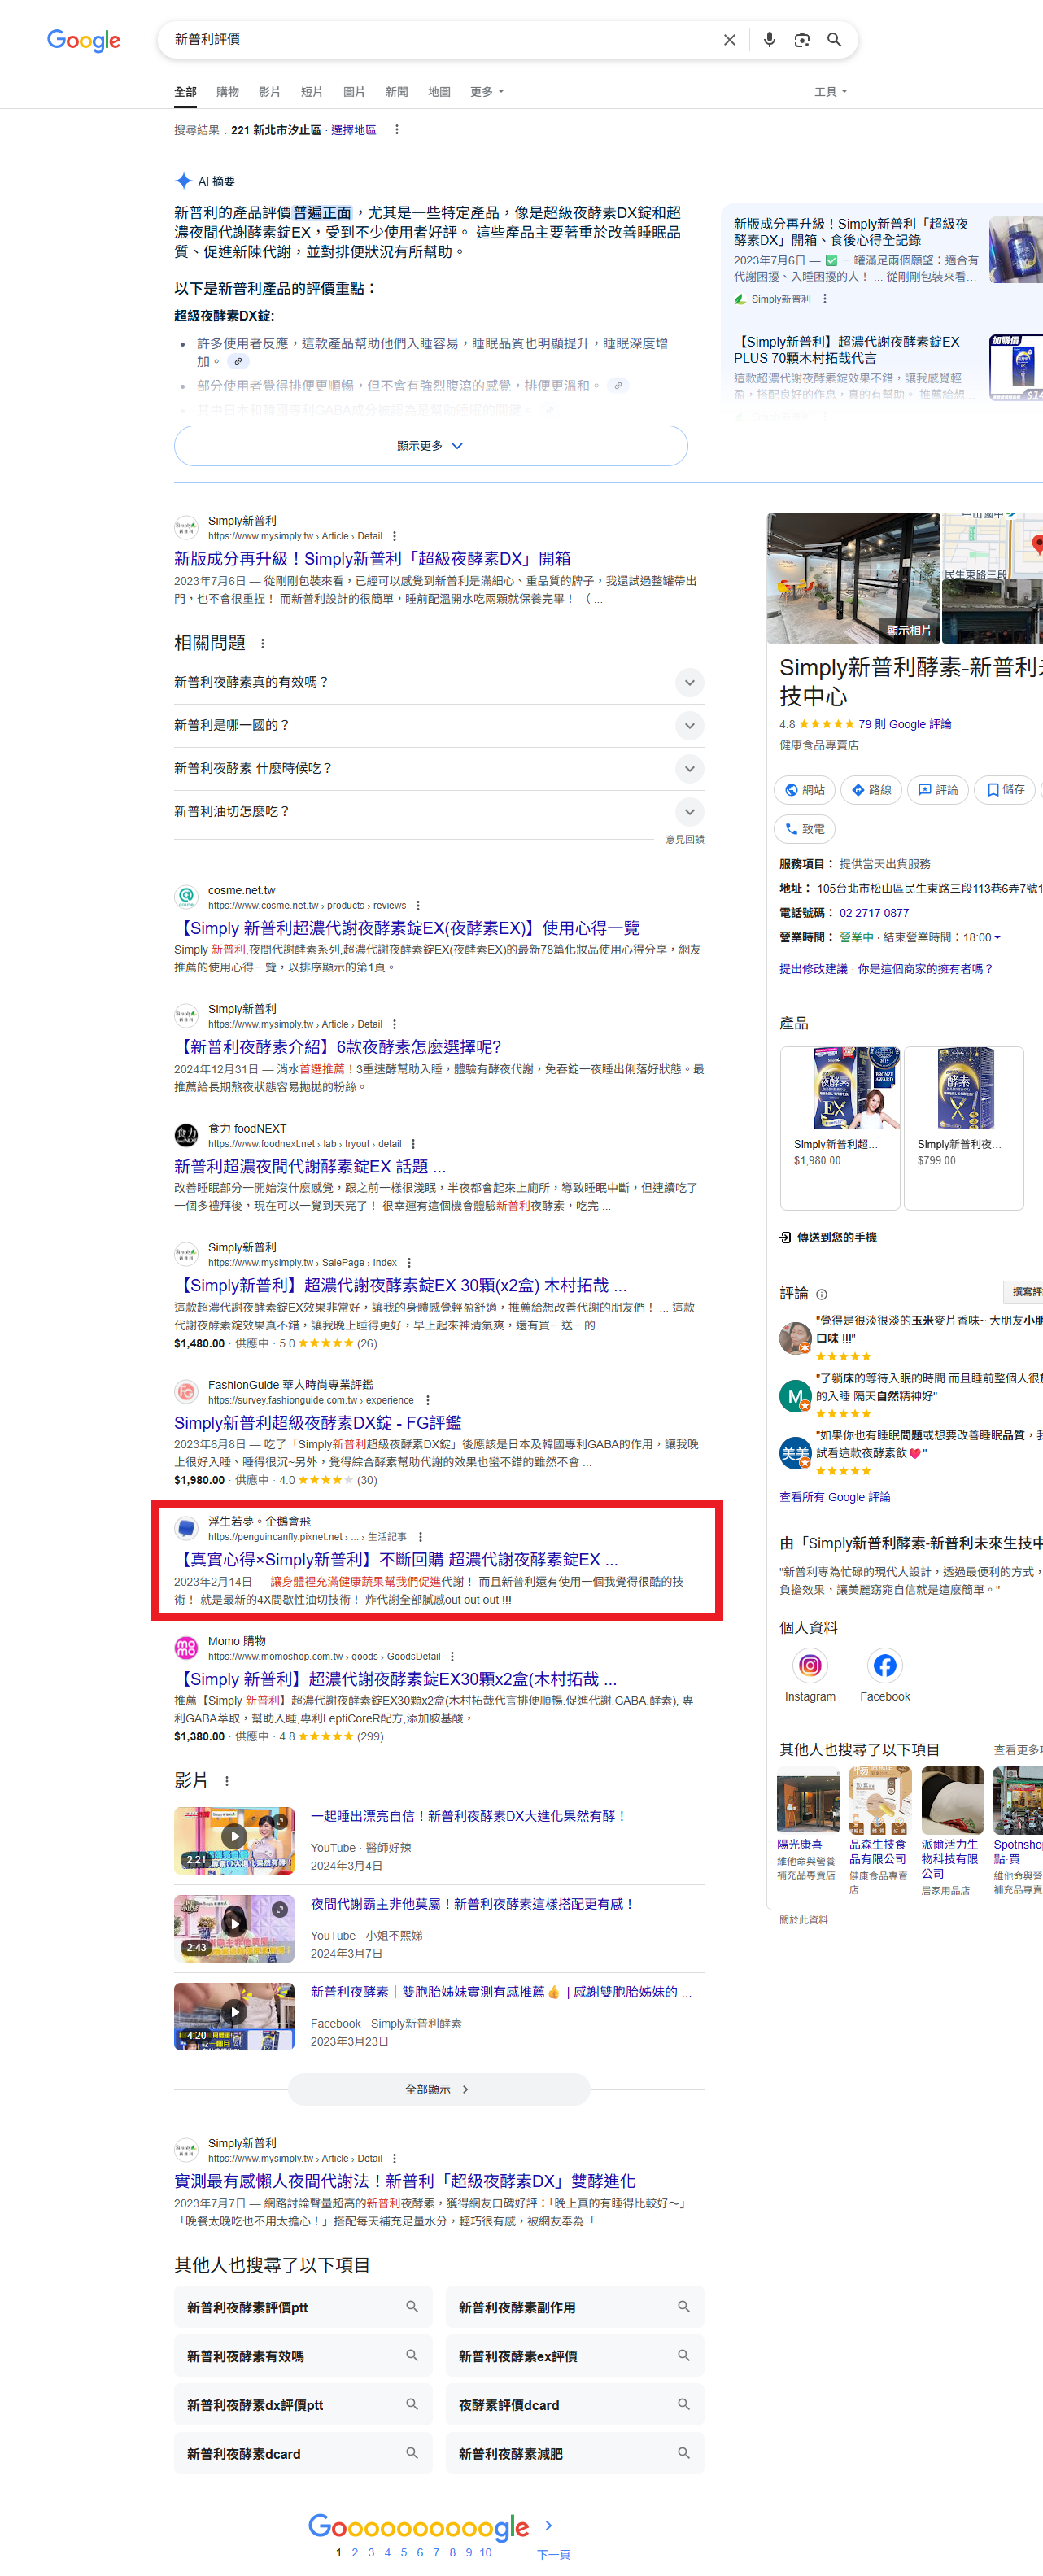The image size is (1043, 2576).
Task: Play the 2:43 小姐不熙娣 video thumbnail
Action: [234, 1928]
